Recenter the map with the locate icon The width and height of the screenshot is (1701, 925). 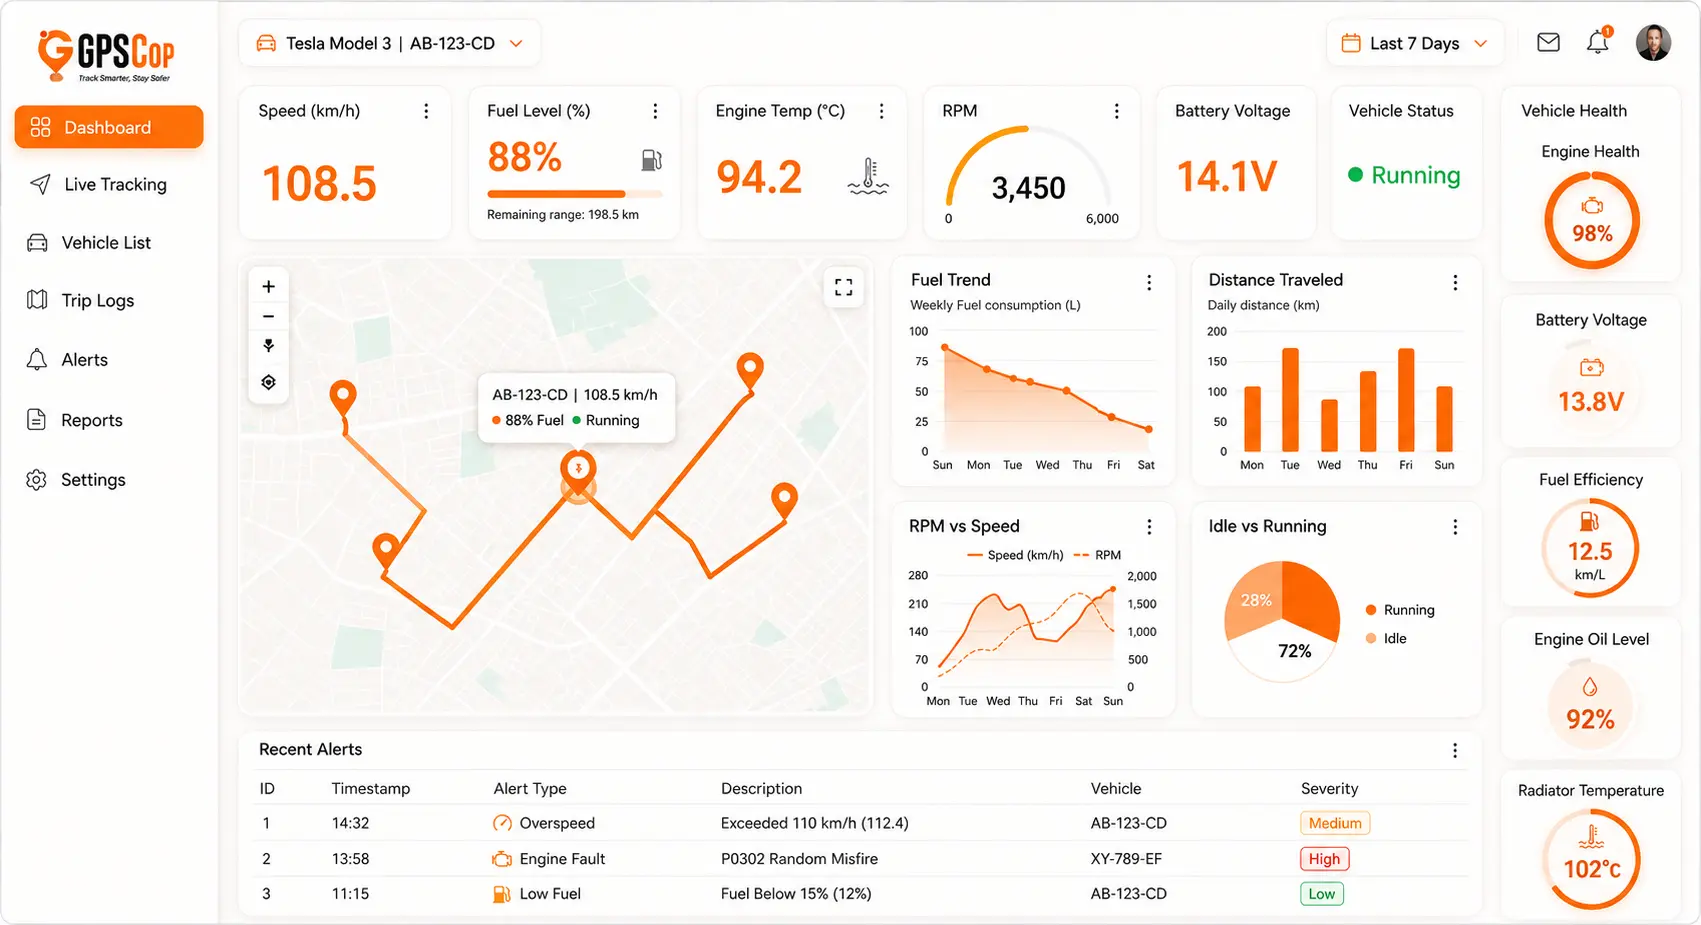click(x=268, y=382)
